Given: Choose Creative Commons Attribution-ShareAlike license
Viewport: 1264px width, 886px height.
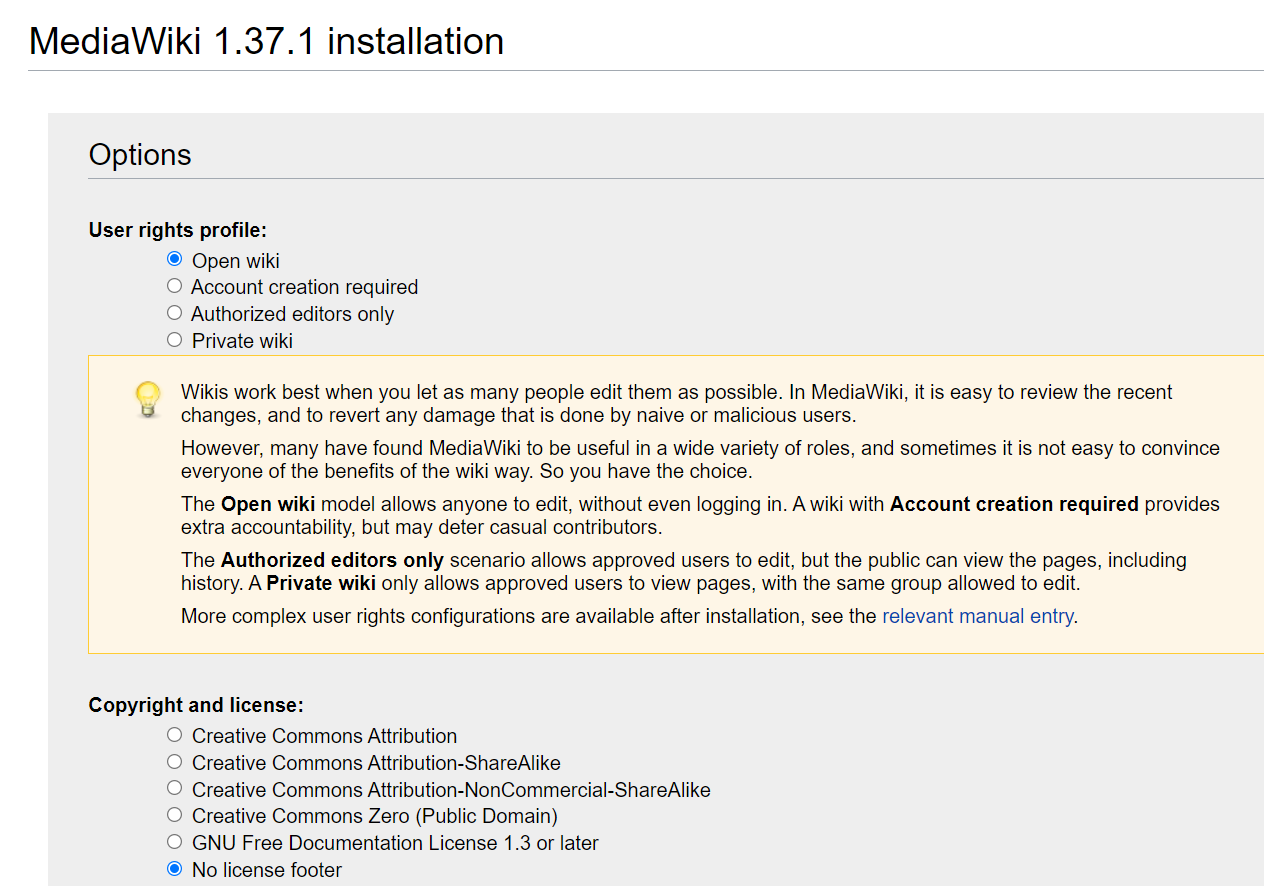Looking at the screenshot, I should 174,761.
